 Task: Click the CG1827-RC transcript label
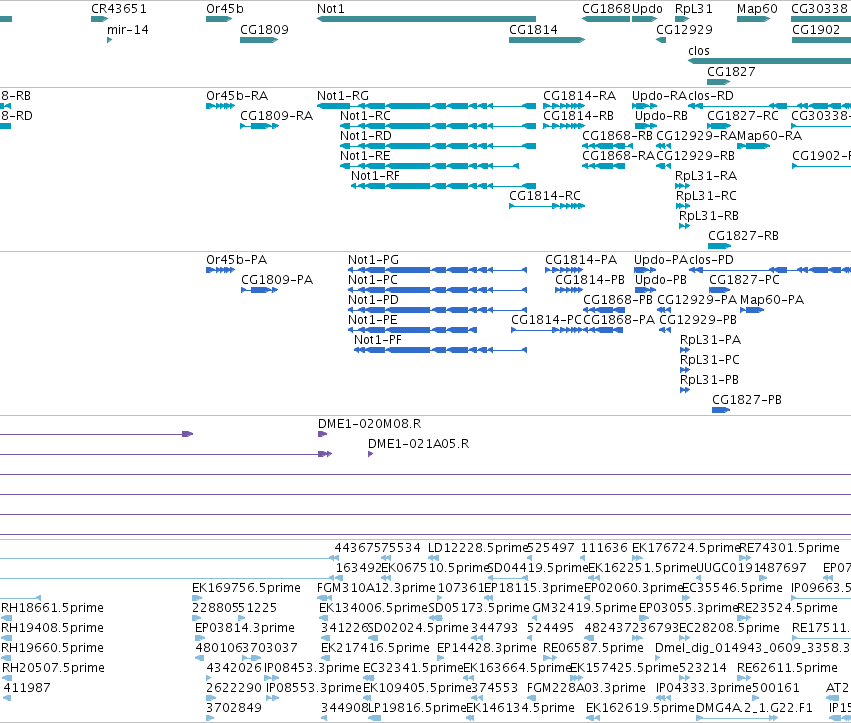click(x=743, y=116)
